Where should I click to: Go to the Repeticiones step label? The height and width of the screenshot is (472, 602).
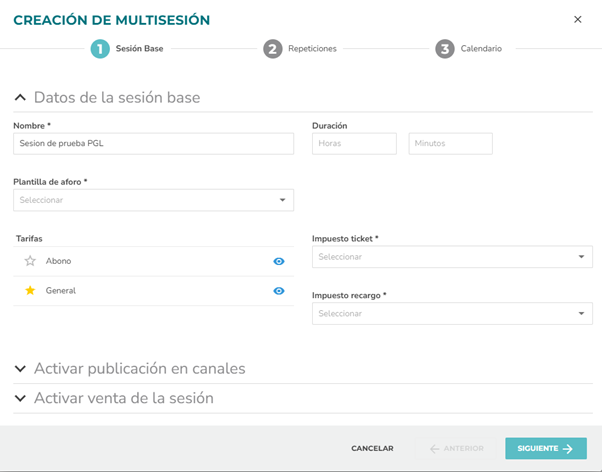[x=312, y=49]
